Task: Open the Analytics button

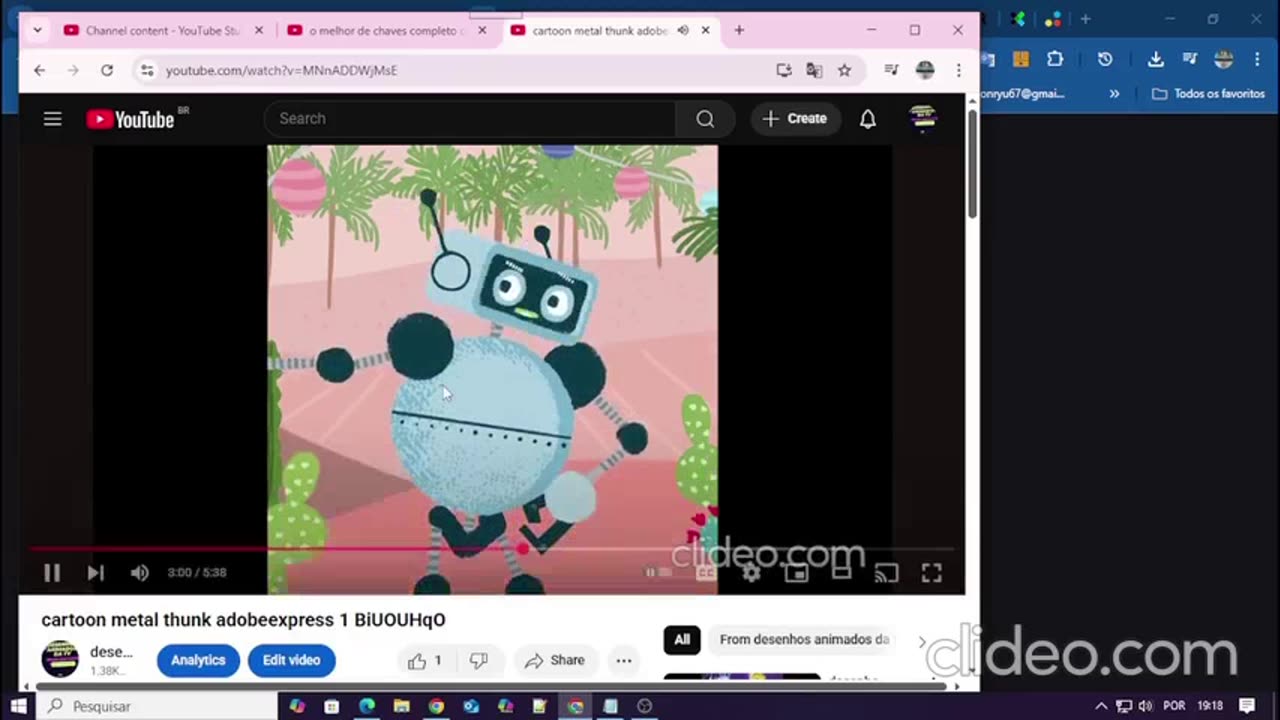Action: click(198, 660)
